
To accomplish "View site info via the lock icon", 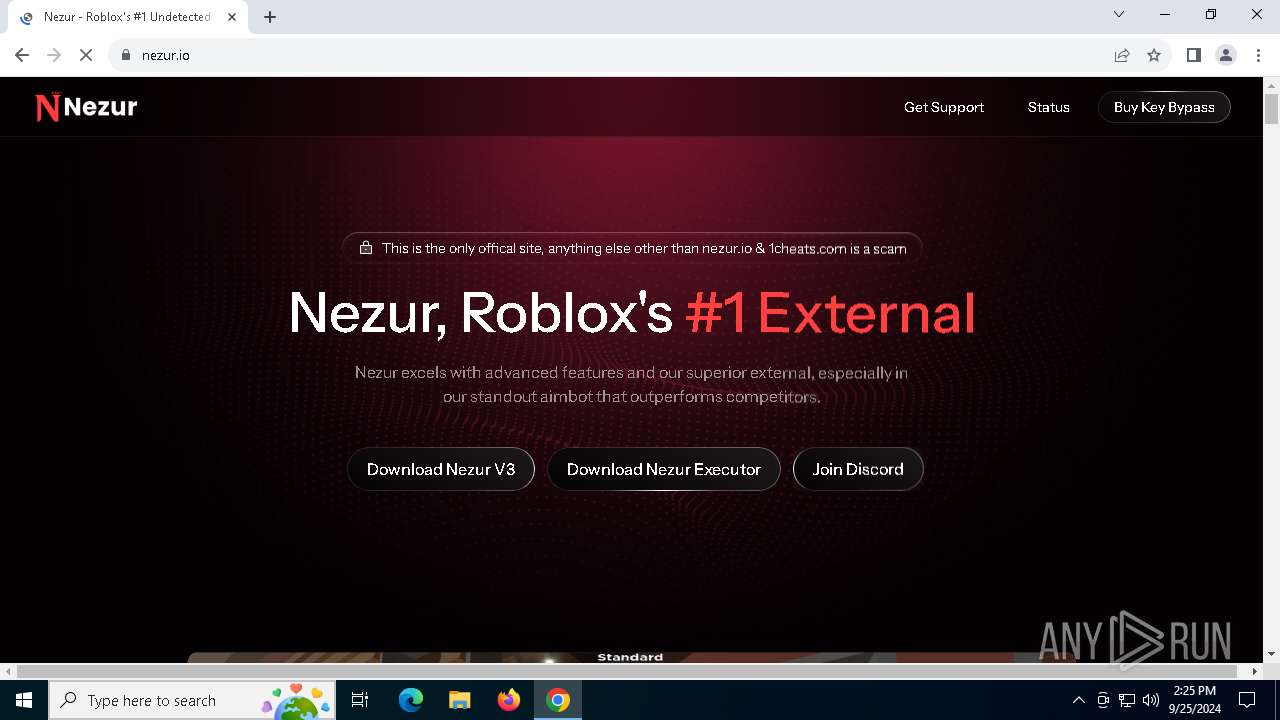I will [126, 55].
